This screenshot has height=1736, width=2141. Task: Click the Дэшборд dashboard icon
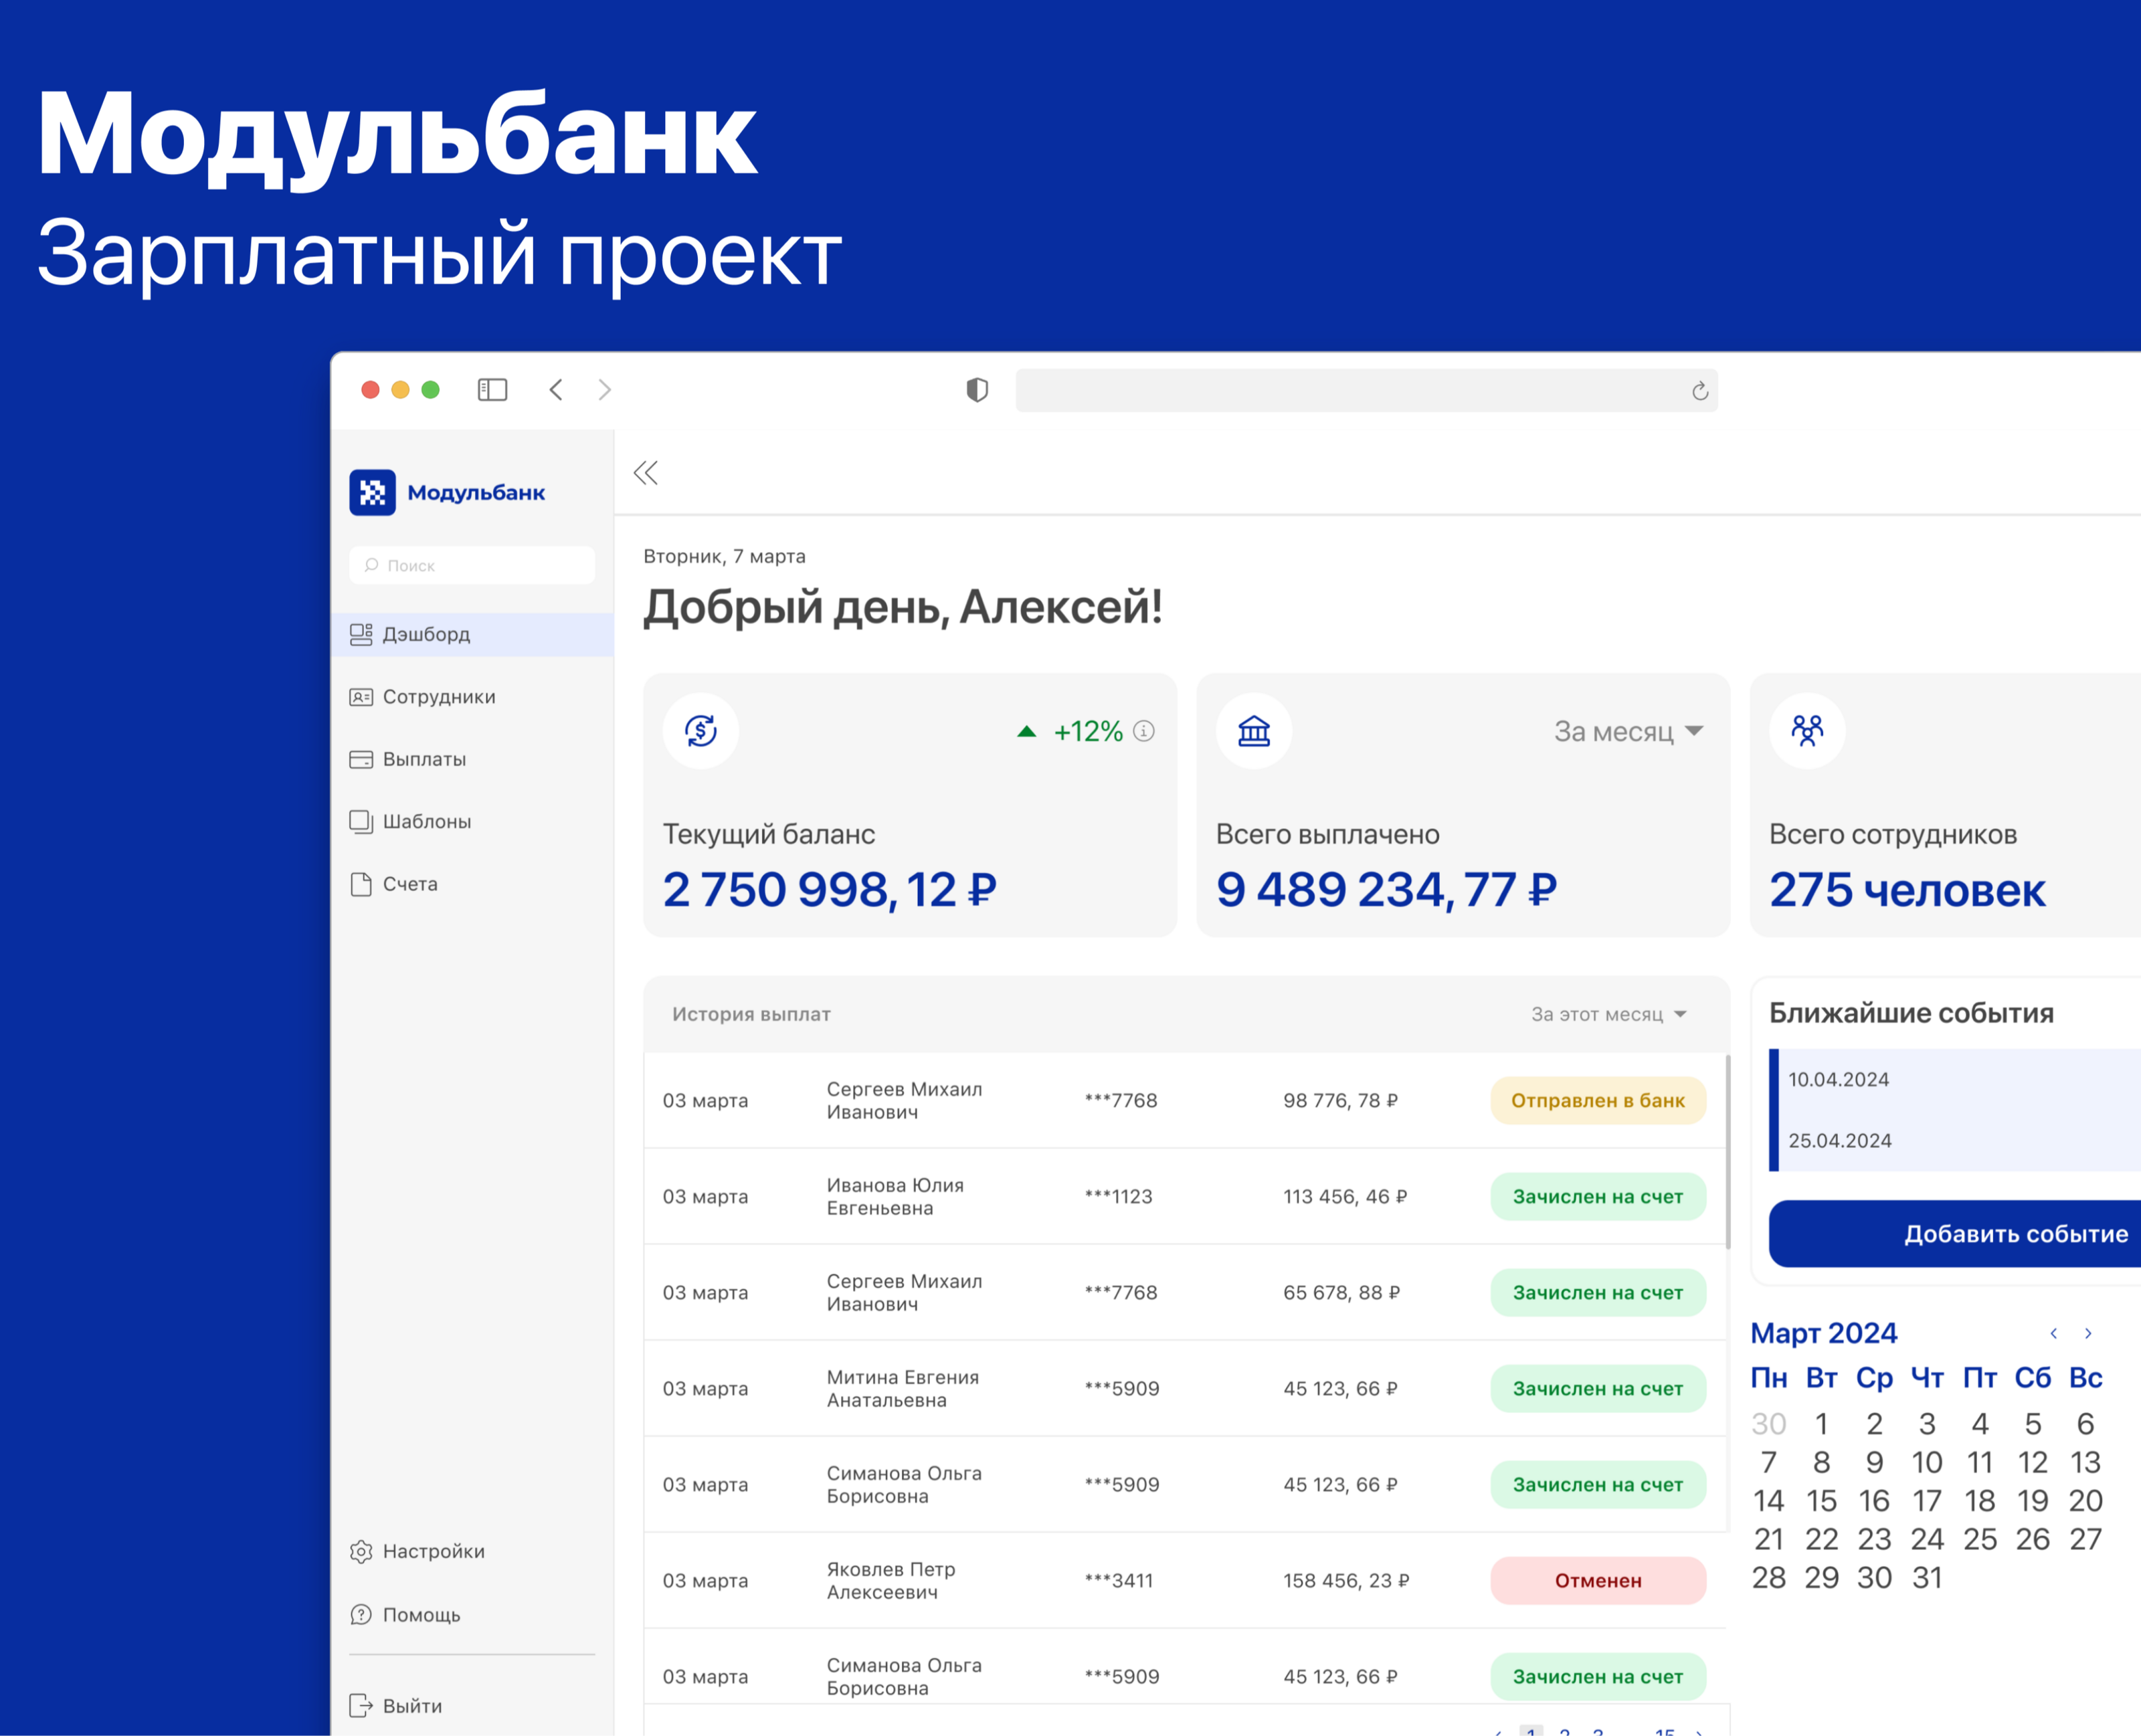point(361,634)
